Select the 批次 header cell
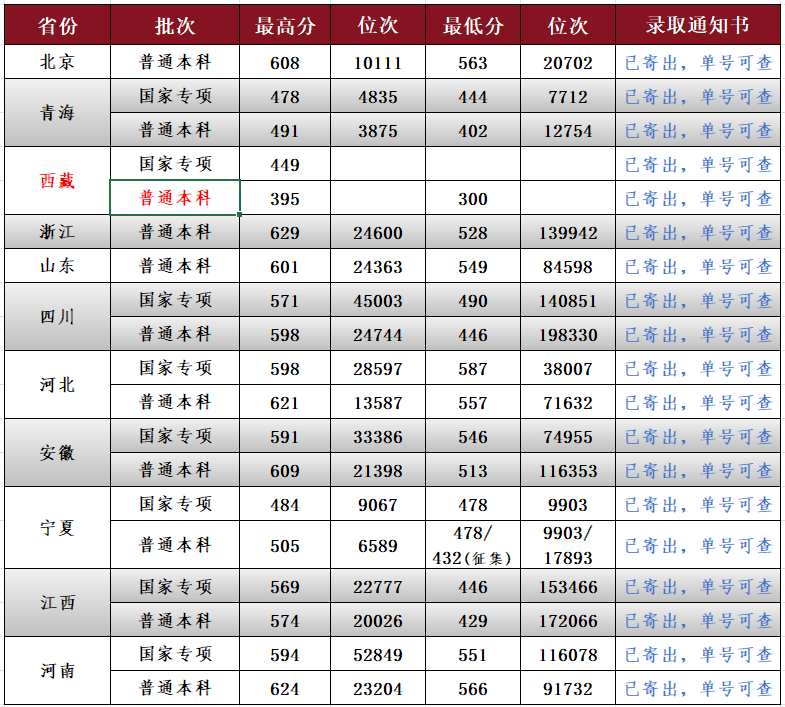The image size is (785, 707). pos(175,25)
